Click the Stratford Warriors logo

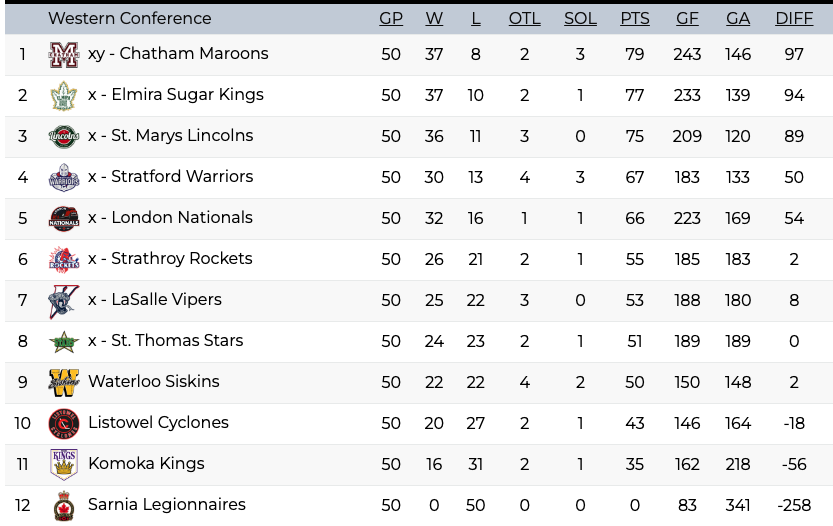point(64,178)
